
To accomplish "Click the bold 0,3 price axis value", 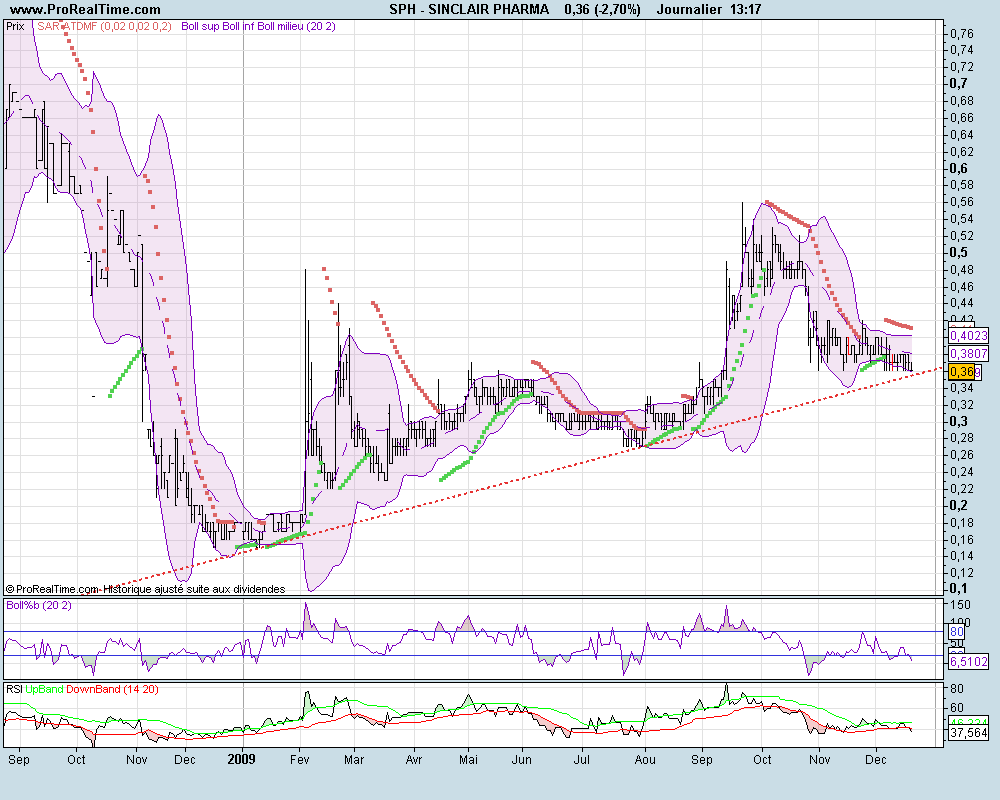I will [x=959, y=421].
